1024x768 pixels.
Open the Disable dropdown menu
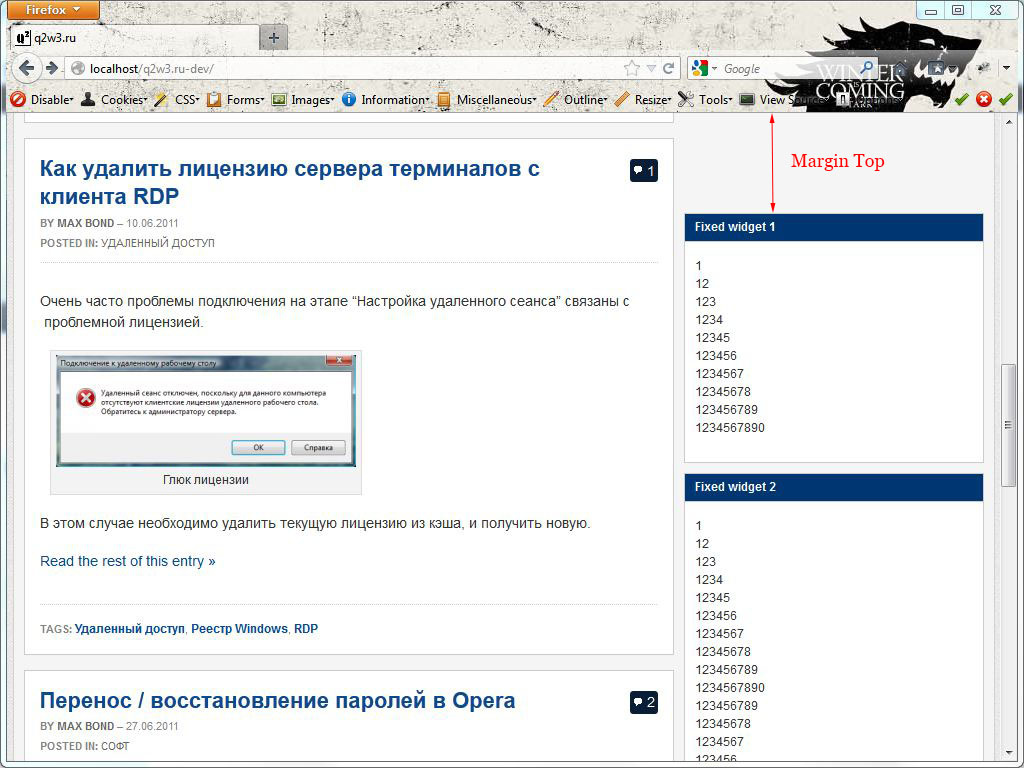[42, 99]
